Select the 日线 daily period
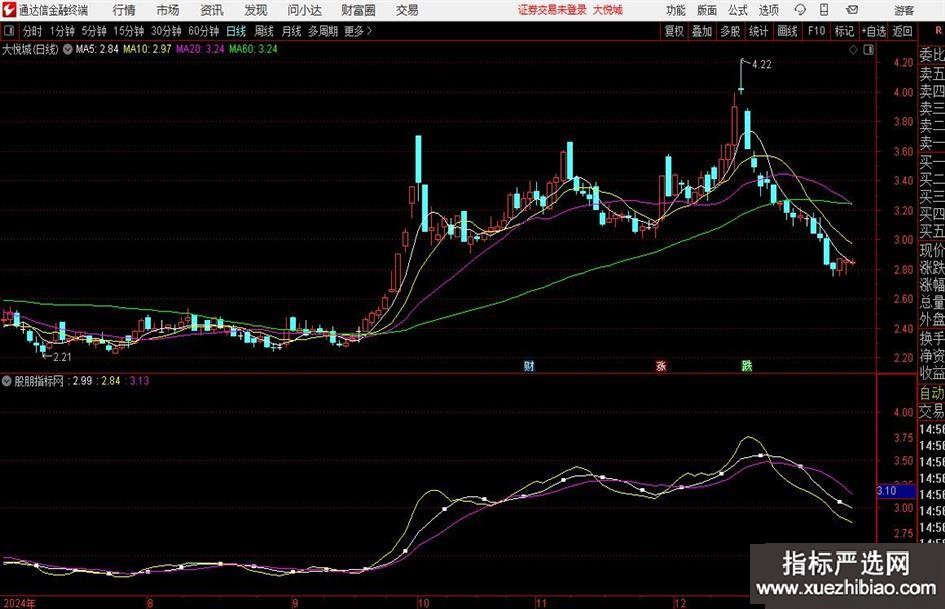The height and width of the screenshot is (609, 945). (x=236, y=31)
